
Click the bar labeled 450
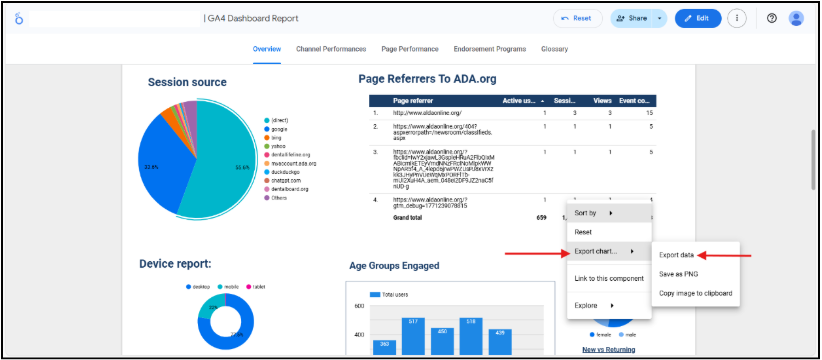pos(442,342)
